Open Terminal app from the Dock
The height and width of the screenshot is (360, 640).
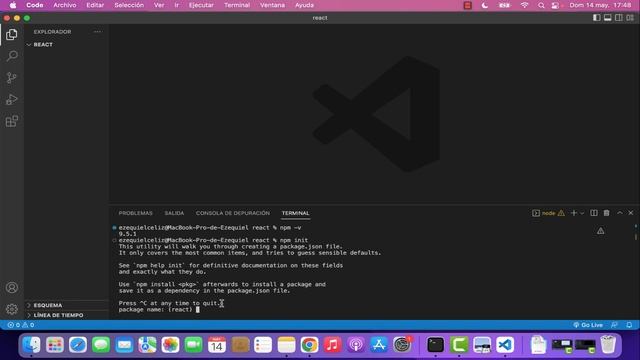pyautogui.click(x=436, y=345)
